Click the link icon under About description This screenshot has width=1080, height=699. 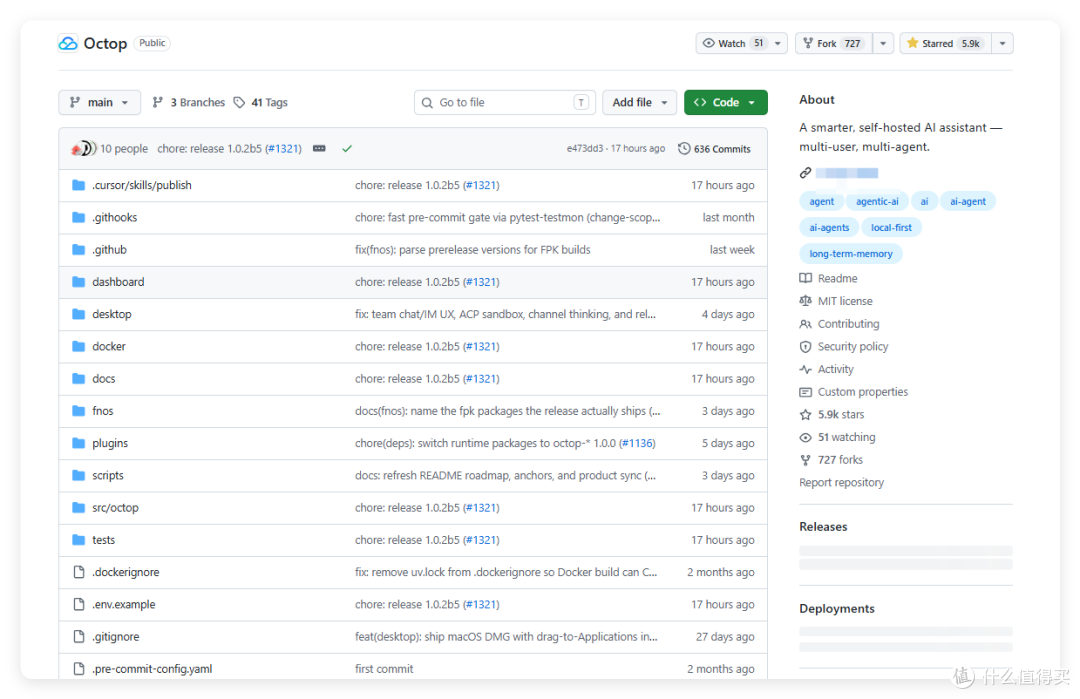click(x=805, y=173)
